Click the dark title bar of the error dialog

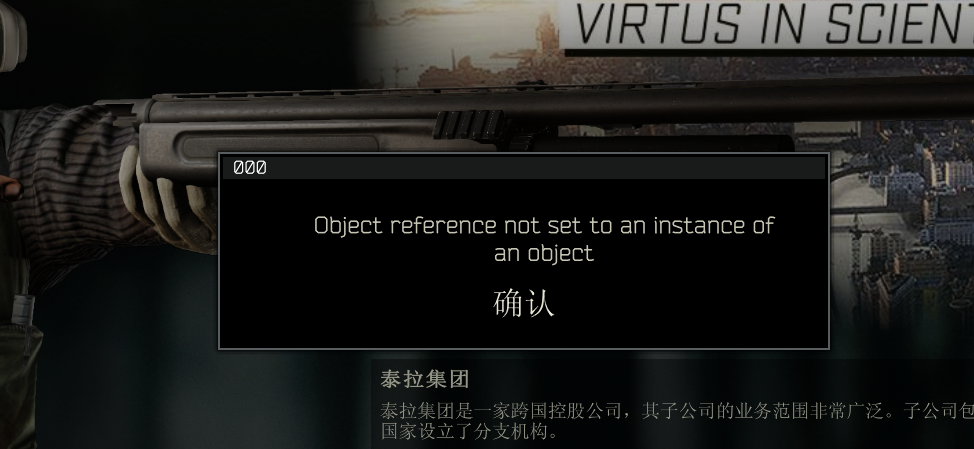pos(524,168)
